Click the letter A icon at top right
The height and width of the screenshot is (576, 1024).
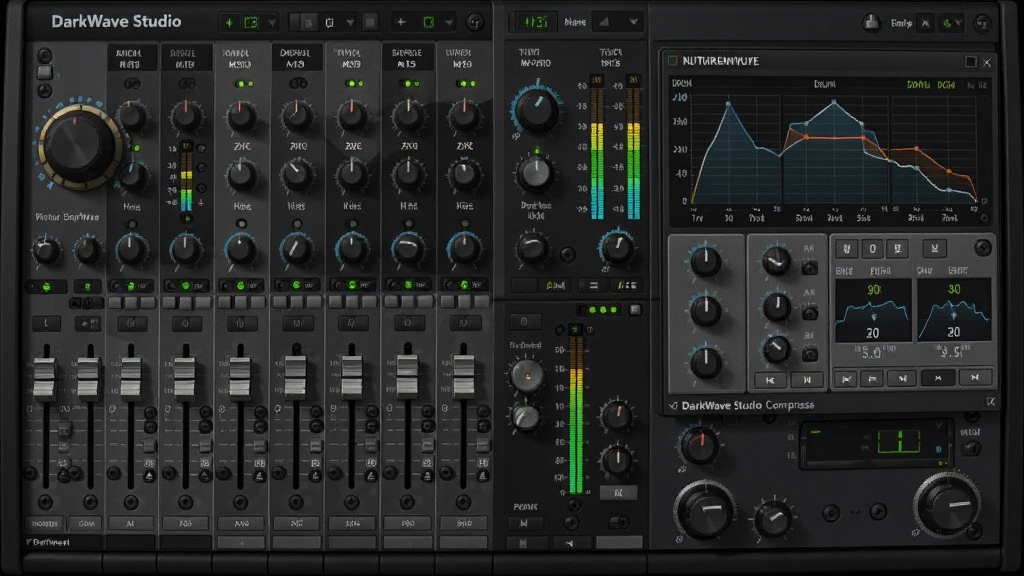coord(925,24)
